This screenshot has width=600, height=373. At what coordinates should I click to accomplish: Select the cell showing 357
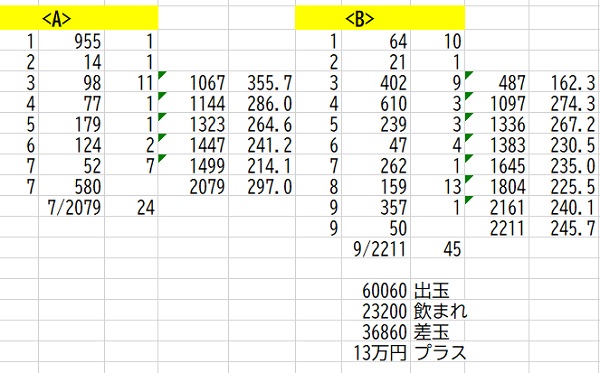tap(376, 207)
